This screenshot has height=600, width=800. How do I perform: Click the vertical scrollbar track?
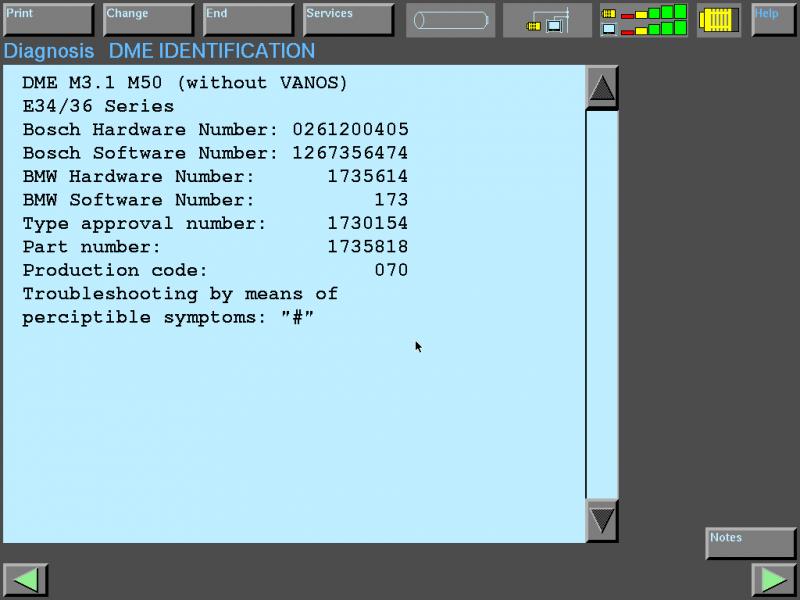(x=601, y=300)
